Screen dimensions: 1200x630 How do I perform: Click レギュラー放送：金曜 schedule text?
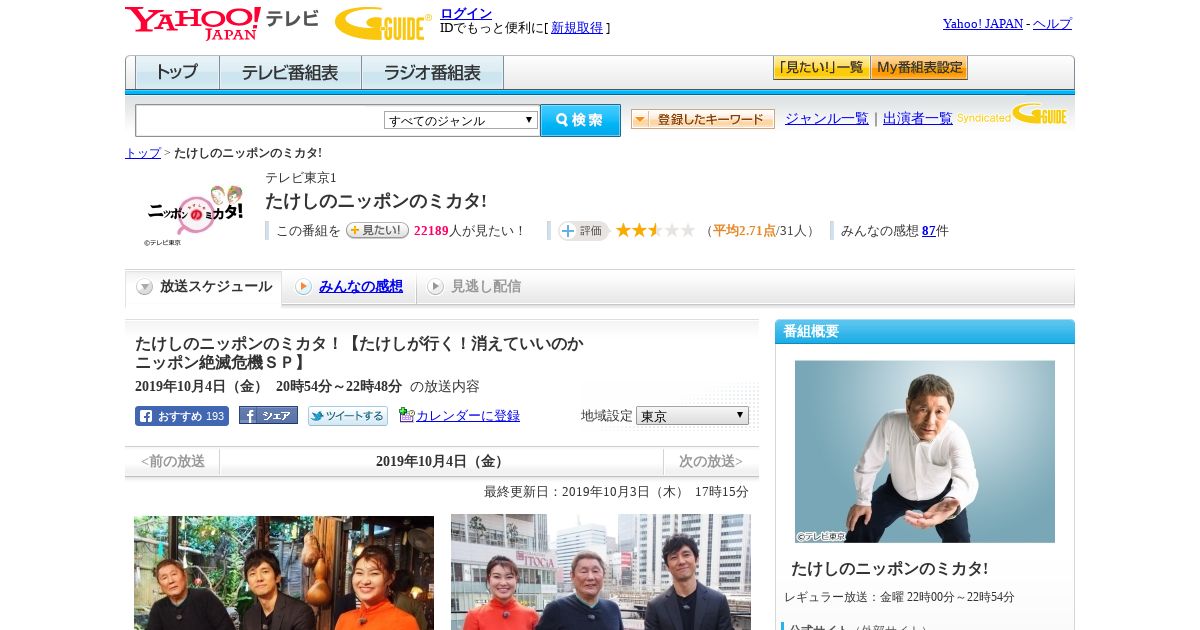pyautogui.click(x=899, y=597)
